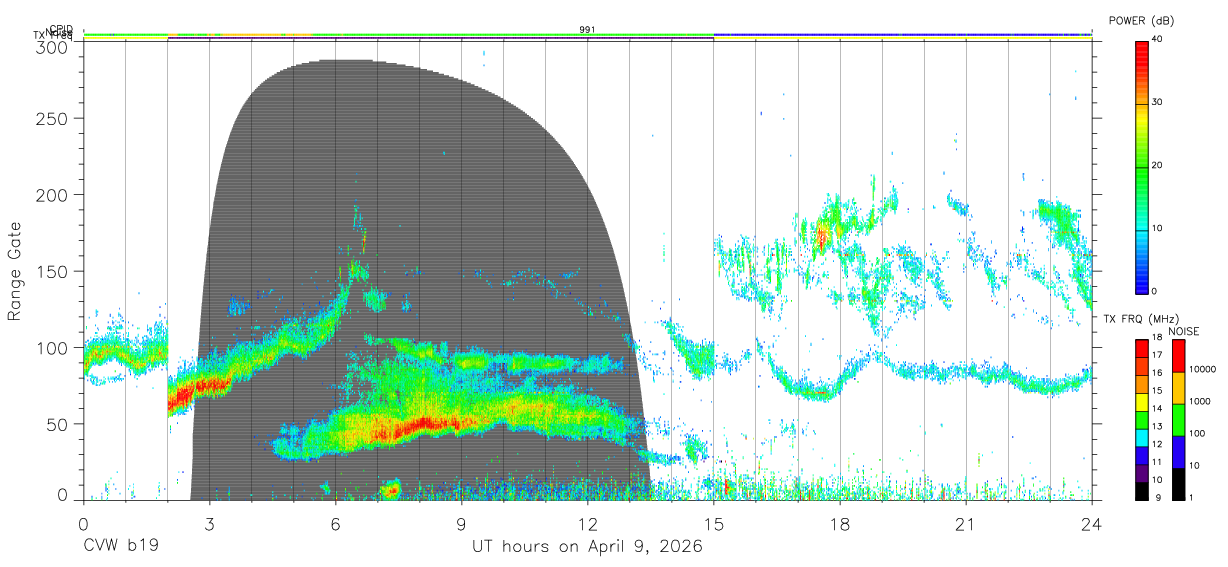Click the red top segment of the NOISE legend
1228x567 pixels.
coord(1179,356)
